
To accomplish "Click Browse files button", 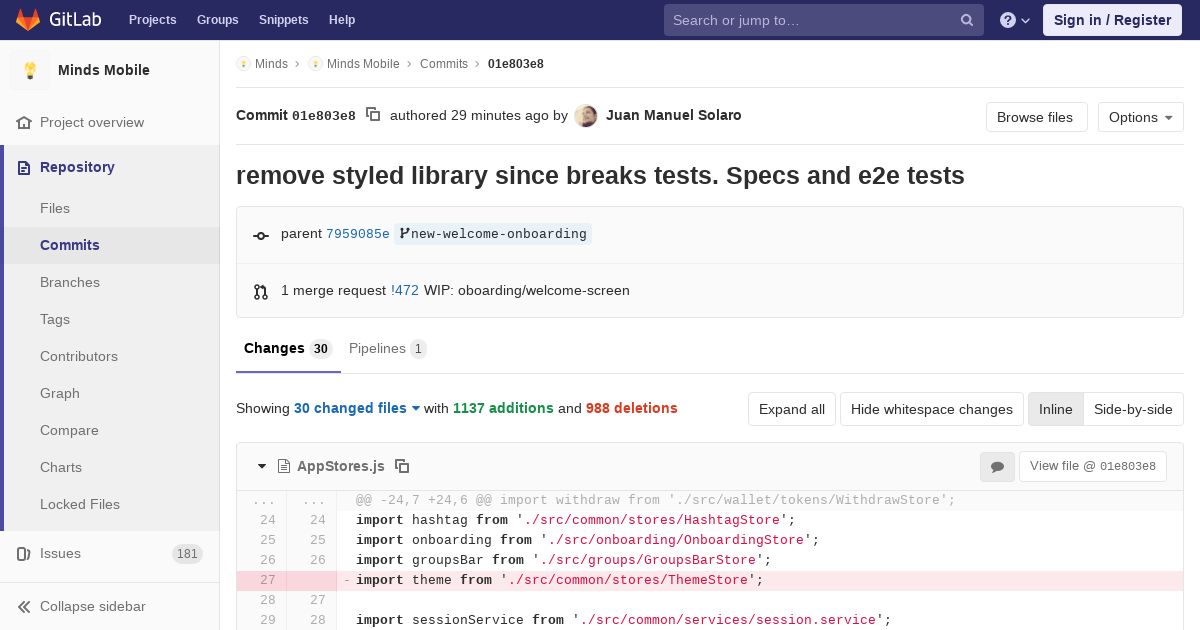I will (1035, 117).
